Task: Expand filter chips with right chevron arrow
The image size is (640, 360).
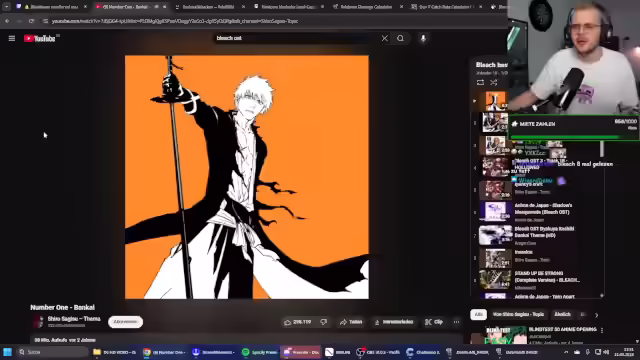Action: pos(596,315)
